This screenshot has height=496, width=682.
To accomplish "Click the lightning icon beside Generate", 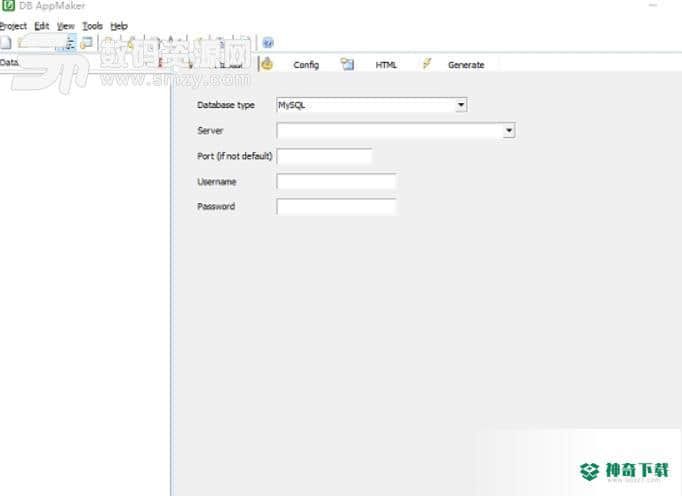I will [427, 64].
